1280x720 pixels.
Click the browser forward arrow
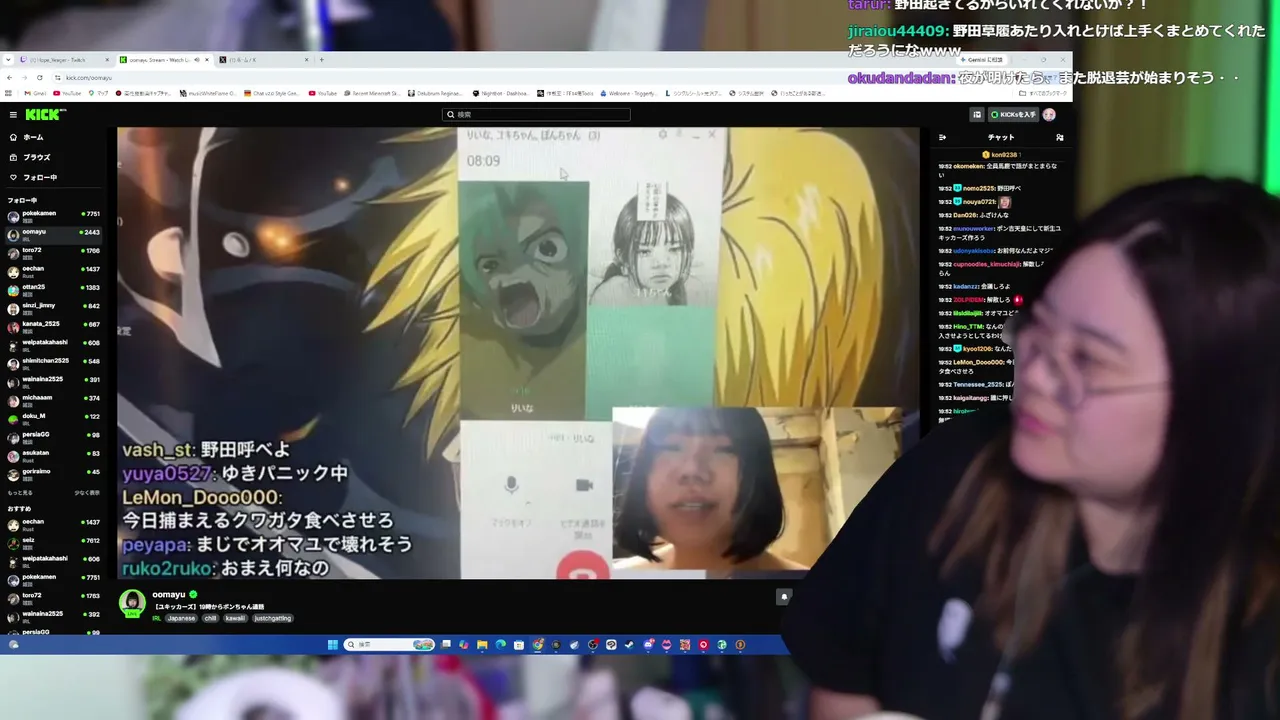click(x=24, y=77)
